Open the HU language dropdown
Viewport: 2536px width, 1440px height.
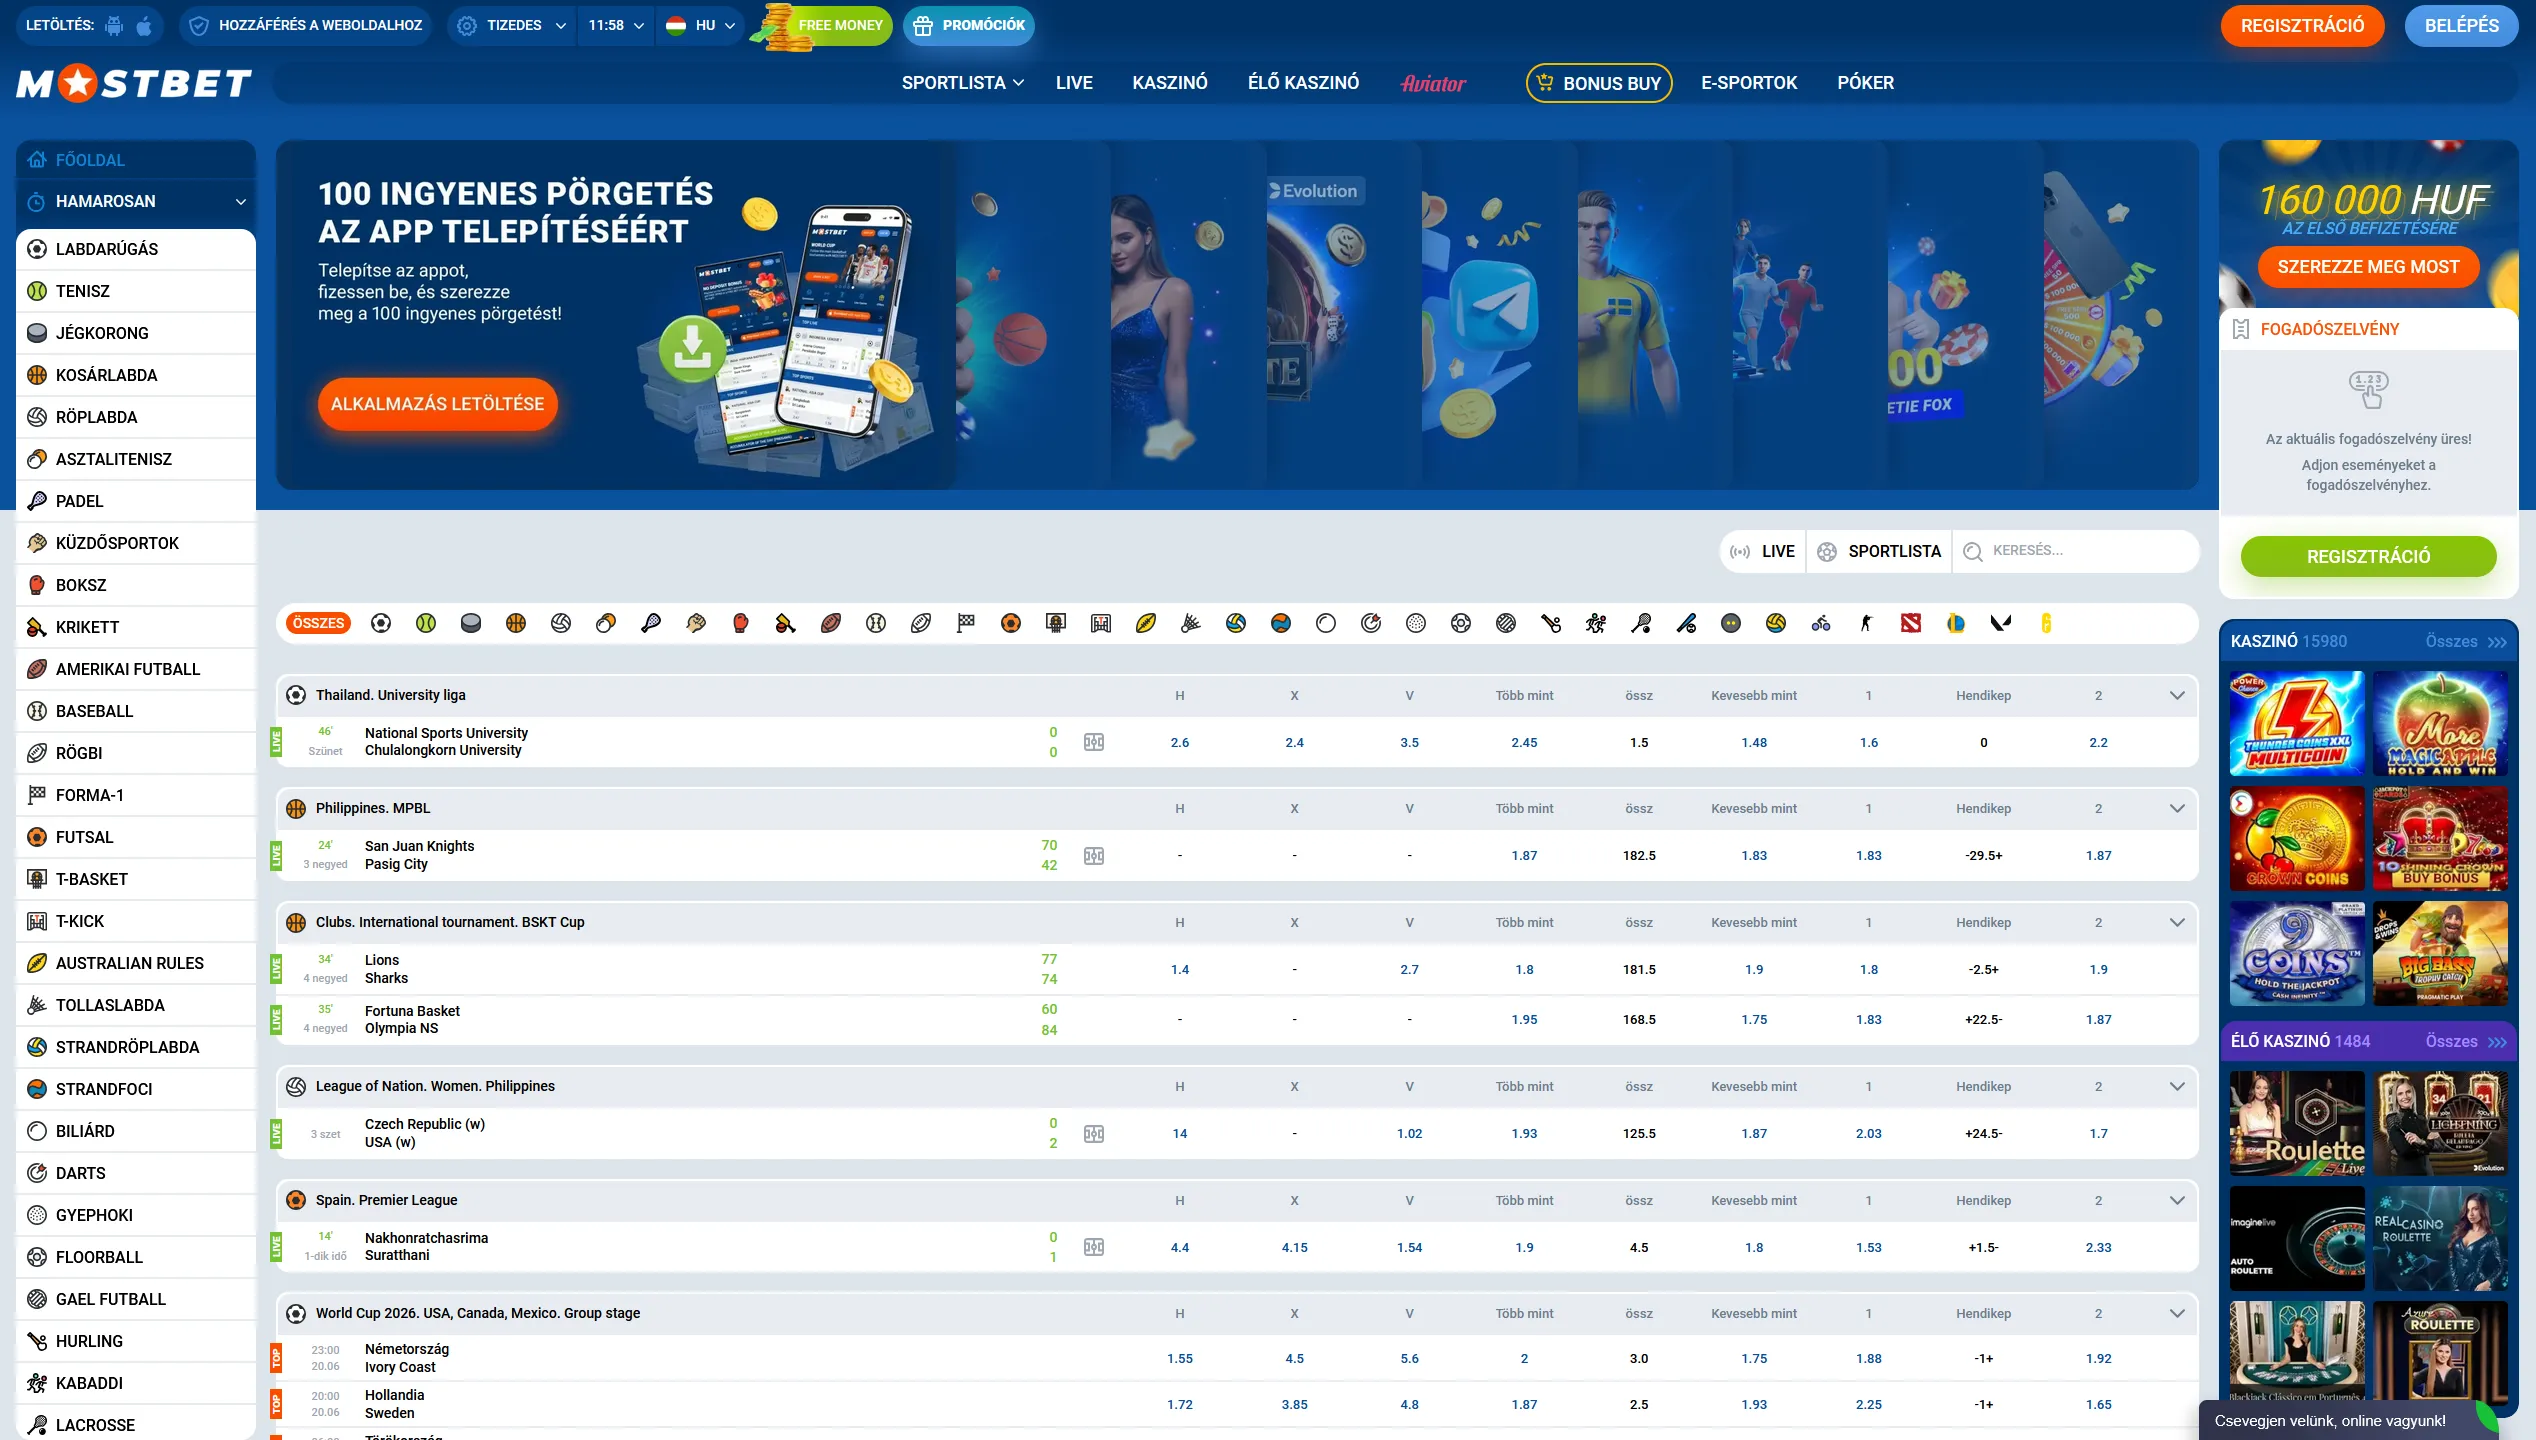point(701,25)
